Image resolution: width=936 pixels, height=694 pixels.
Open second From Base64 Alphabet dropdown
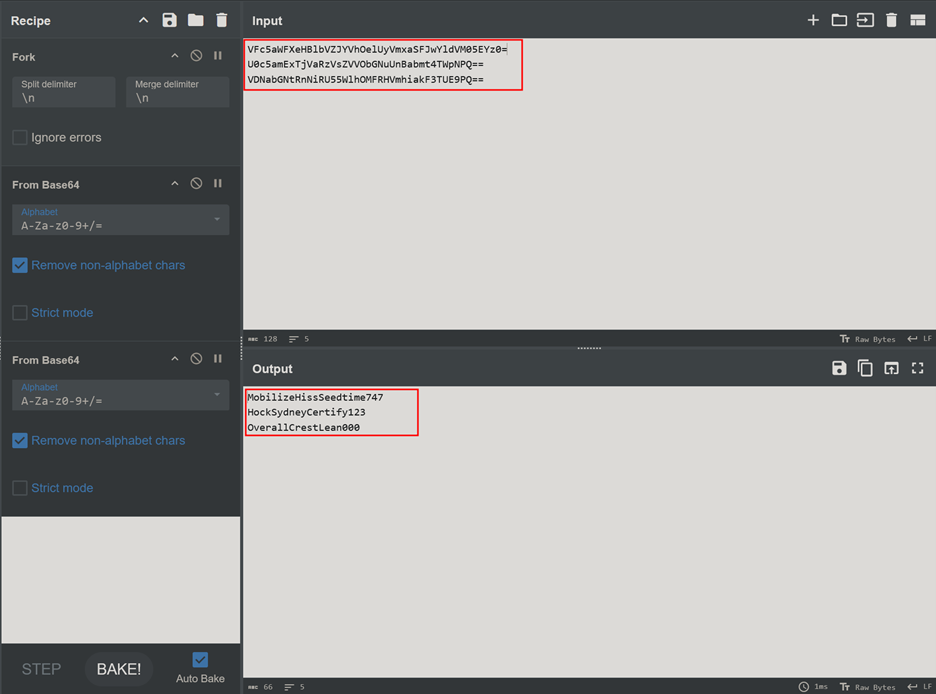click(120, 395)
